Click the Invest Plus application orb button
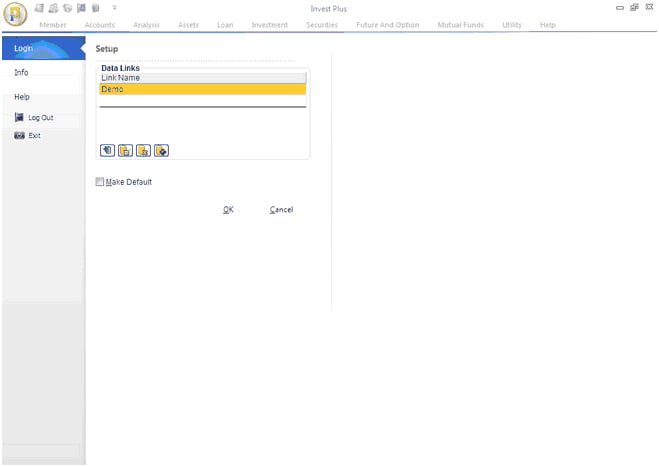Image resolution: width=659 pixels, height=467 pixels. point(15,16)
